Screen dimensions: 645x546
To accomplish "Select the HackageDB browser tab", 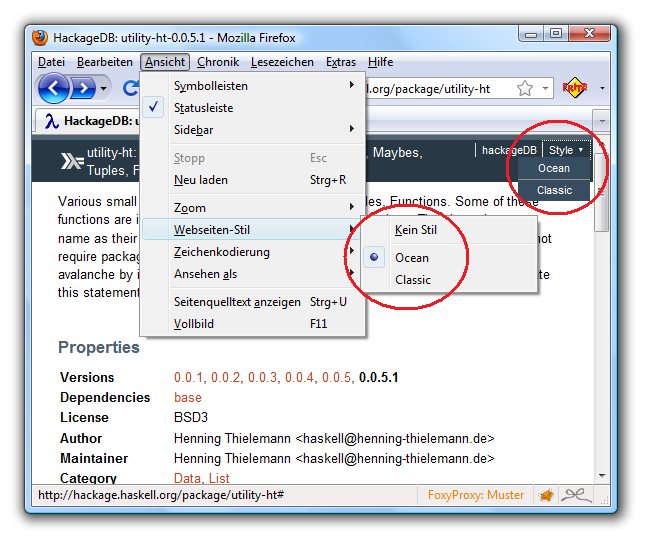I will [88, 121].
